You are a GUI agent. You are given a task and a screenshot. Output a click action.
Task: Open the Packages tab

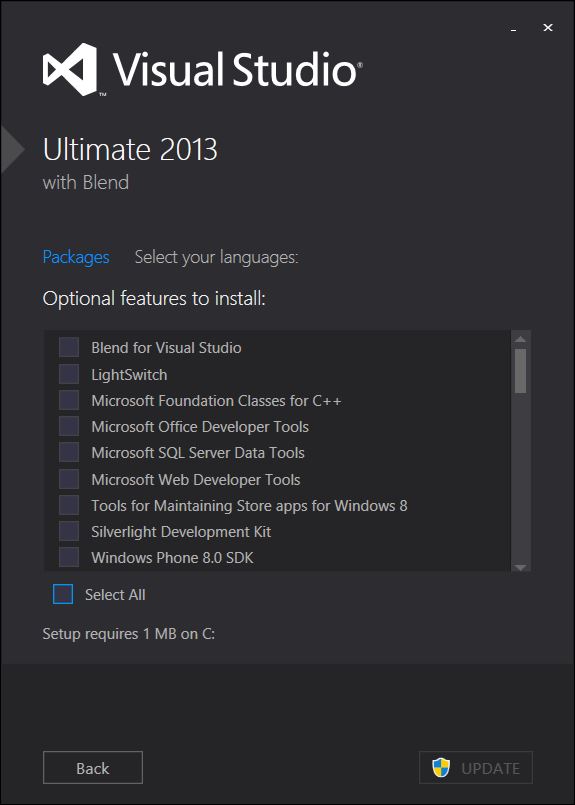(76, 257)
